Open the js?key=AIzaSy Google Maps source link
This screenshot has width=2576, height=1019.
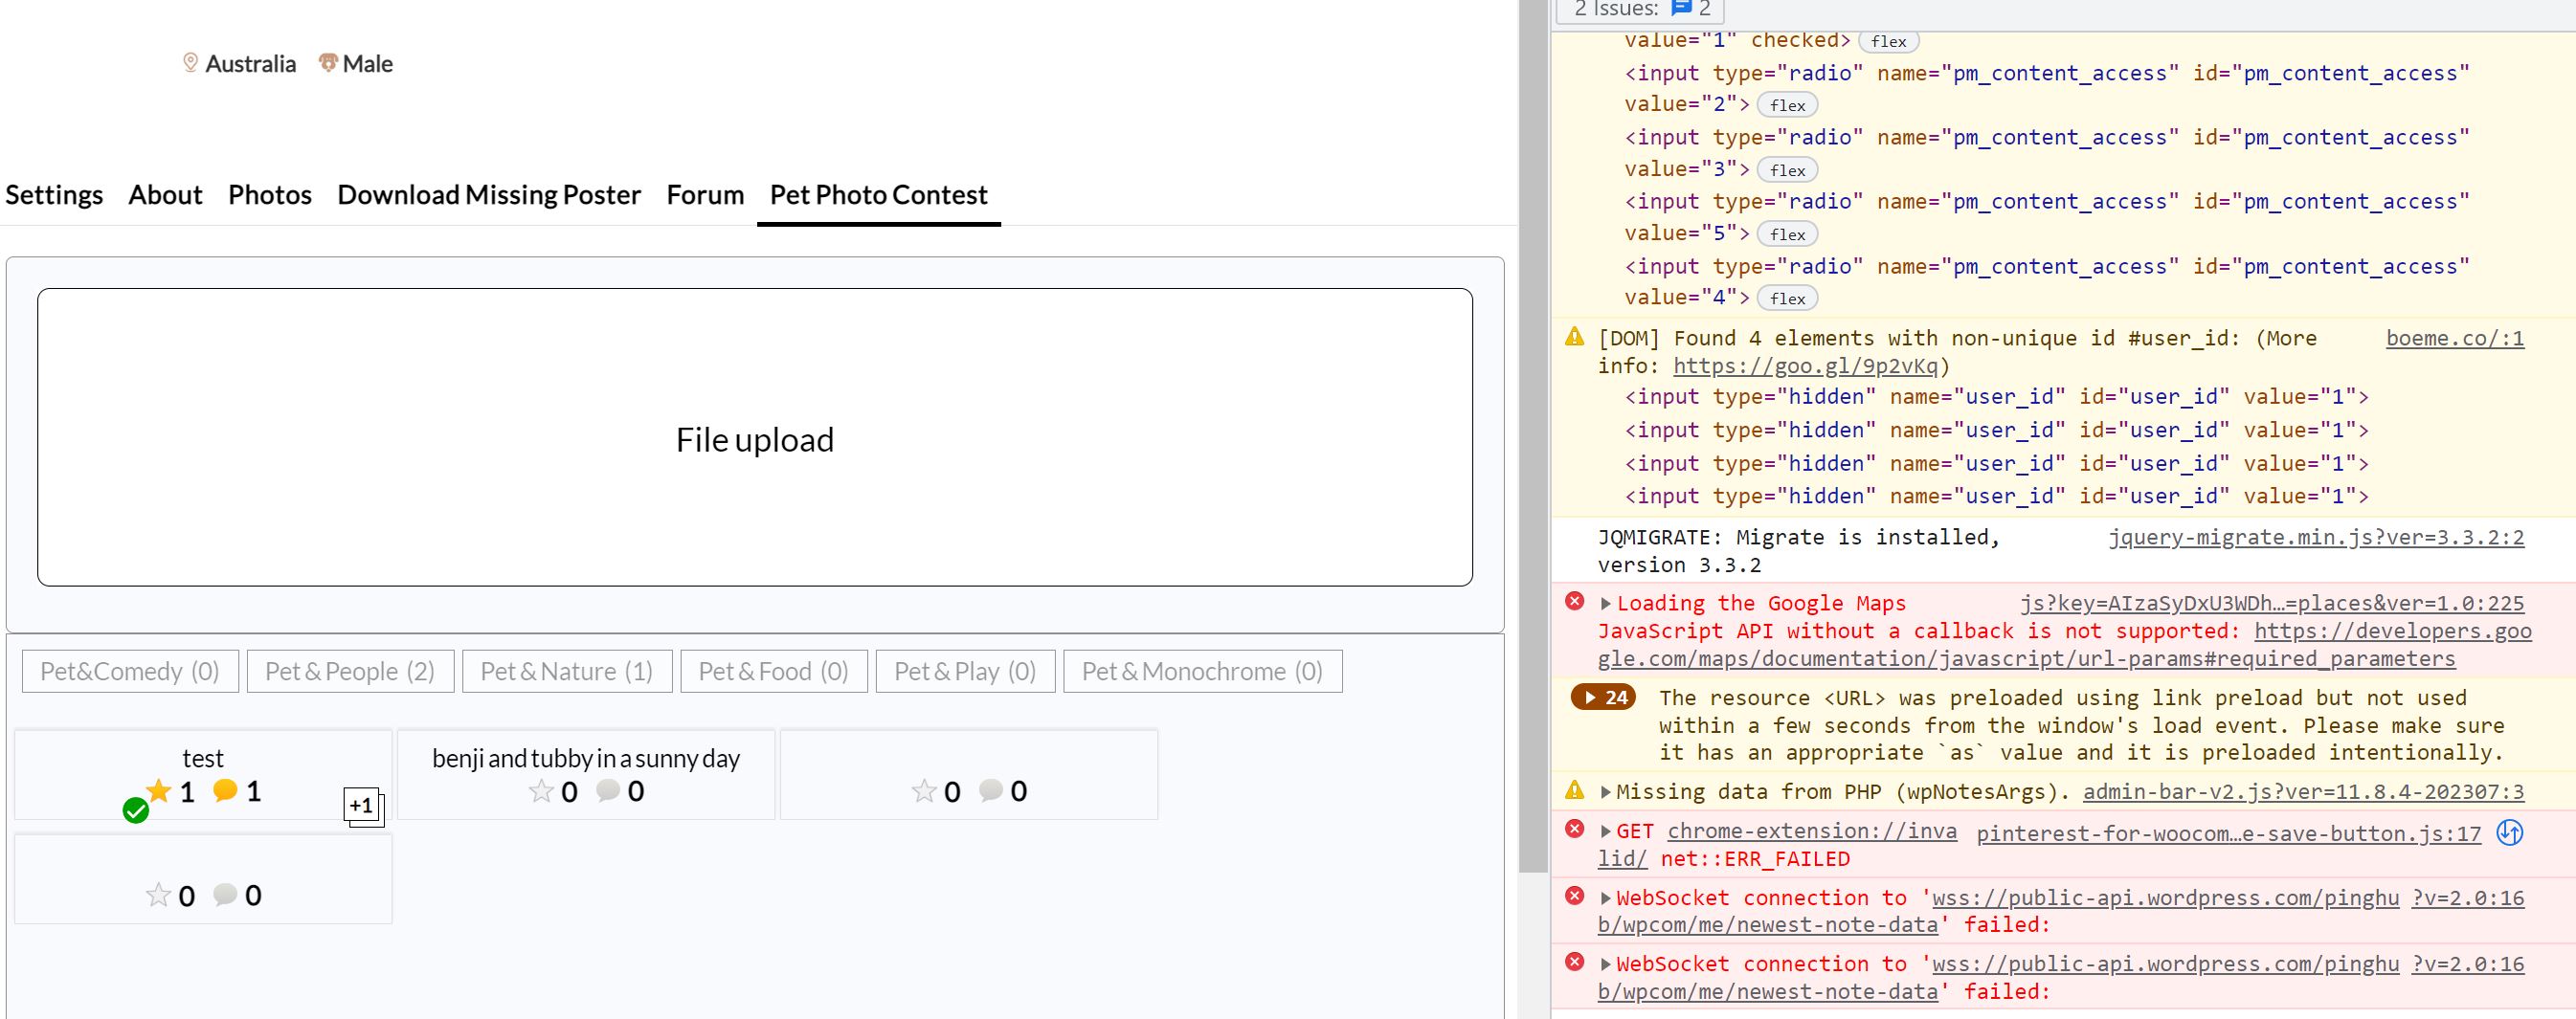[x=2272, y=603]
